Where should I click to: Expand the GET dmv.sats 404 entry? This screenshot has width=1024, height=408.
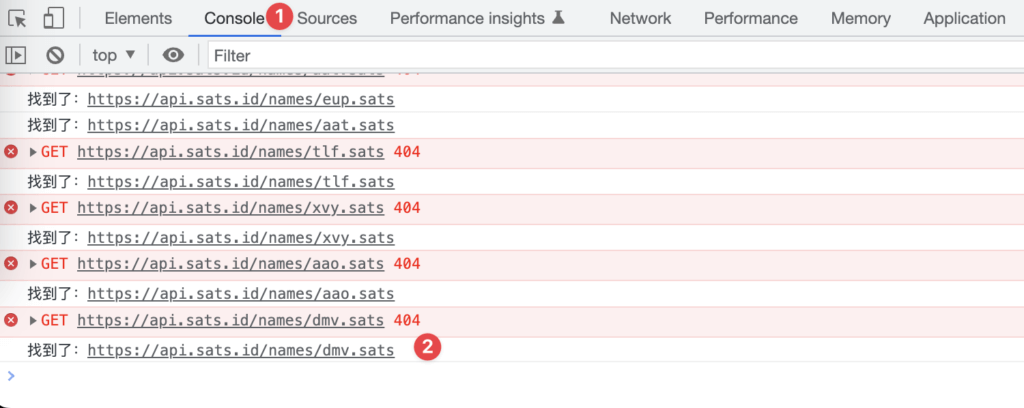33,321
